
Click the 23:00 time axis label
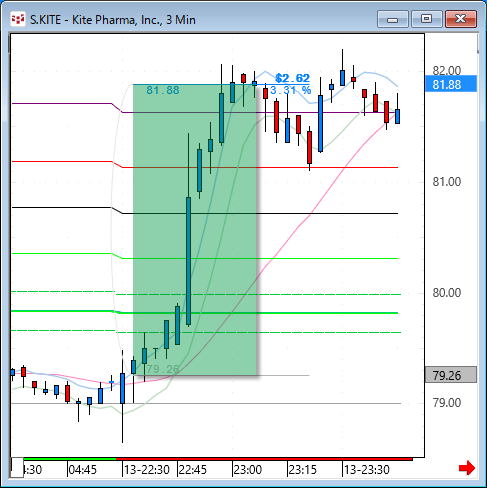248,470
